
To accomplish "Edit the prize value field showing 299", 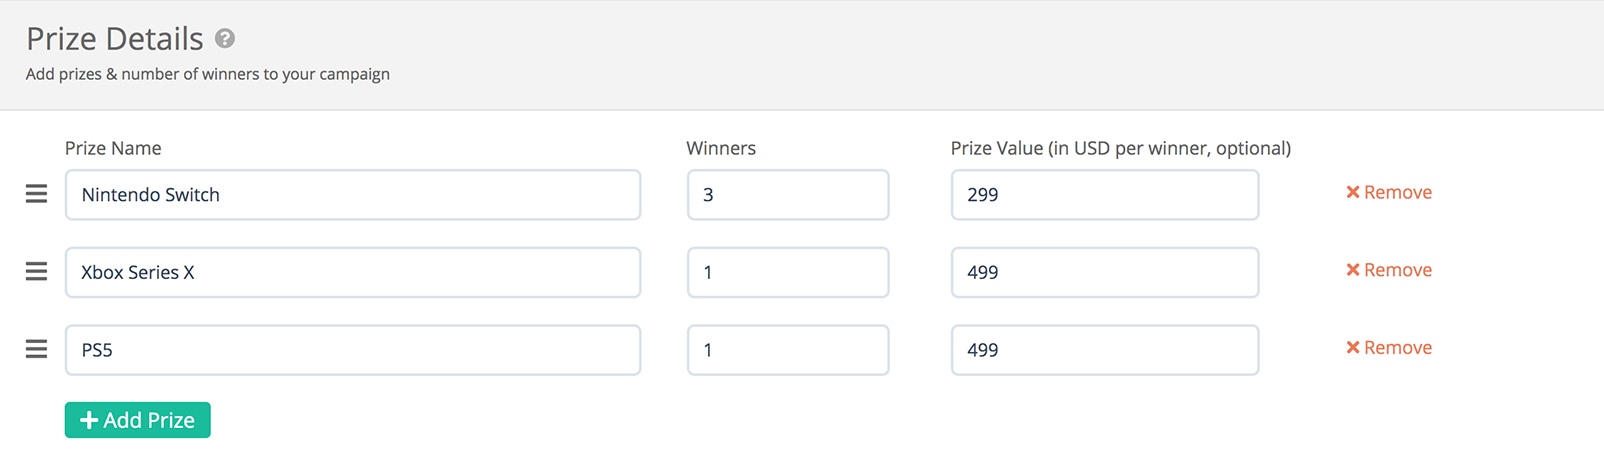I will click(x=1105, y=195).
